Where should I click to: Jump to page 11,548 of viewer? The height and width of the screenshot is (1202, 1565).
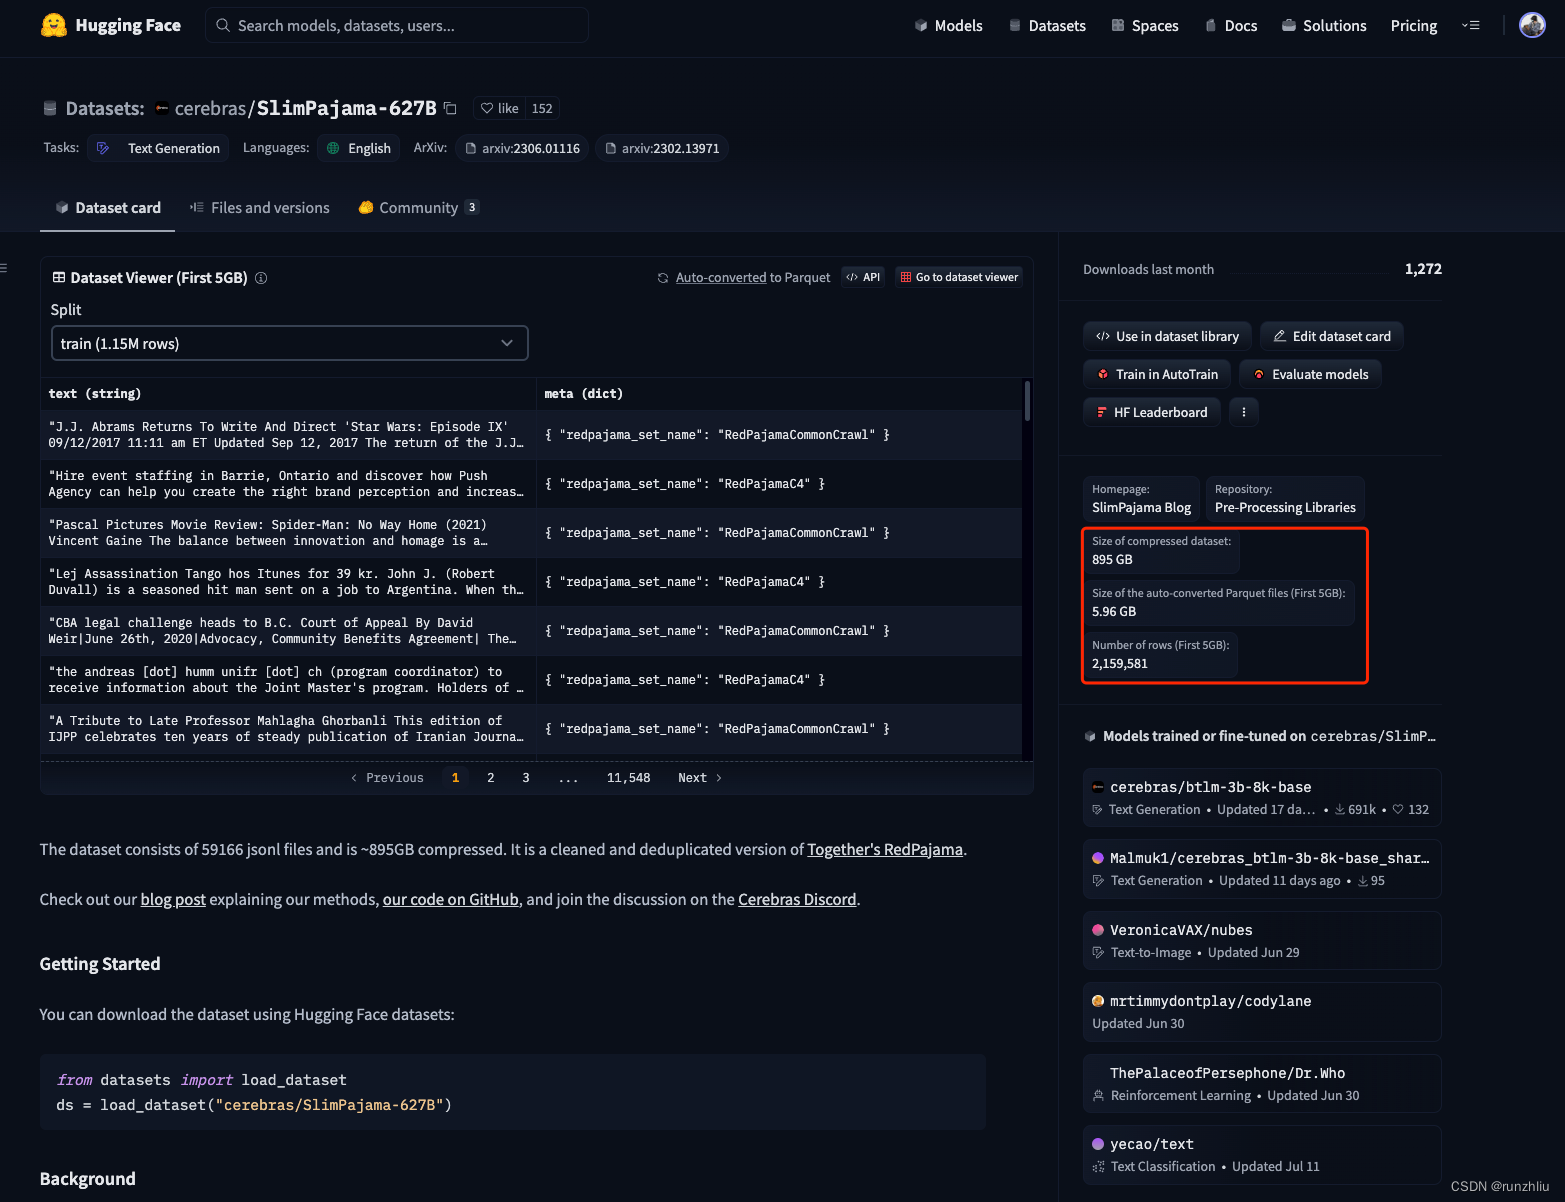tap(629, 777)
